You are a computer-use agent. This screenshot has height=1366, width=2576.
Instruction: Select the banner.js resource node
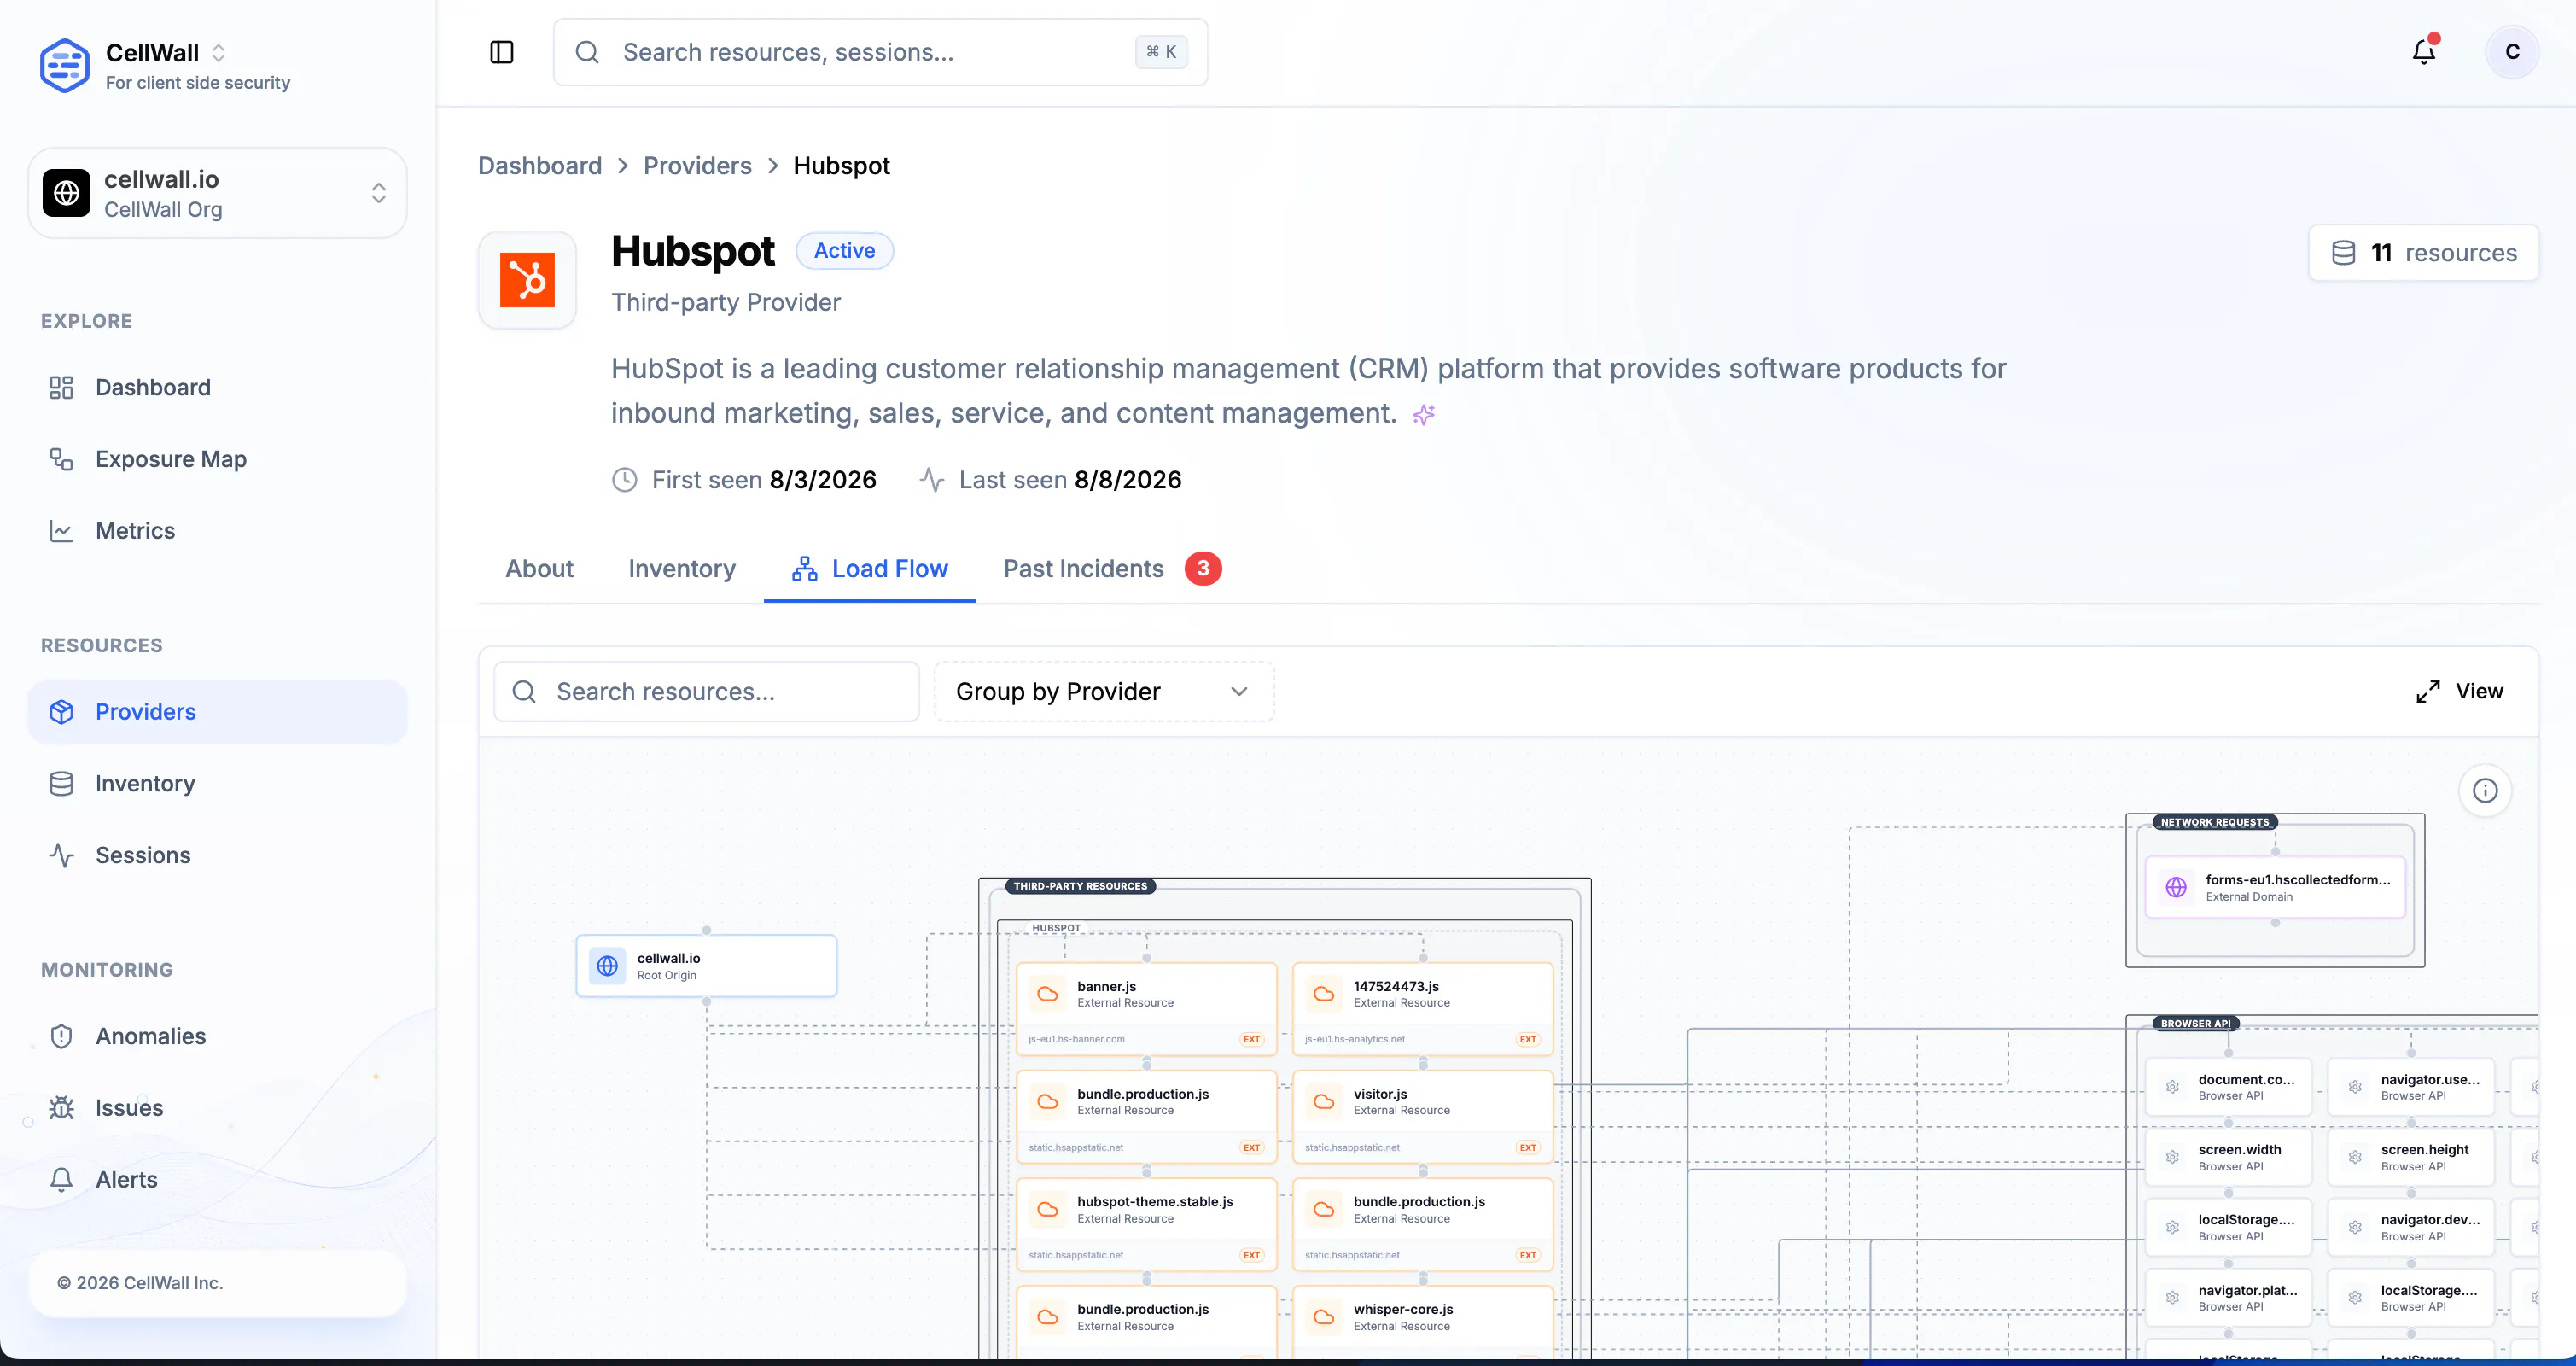(x=1146, y=1009)
